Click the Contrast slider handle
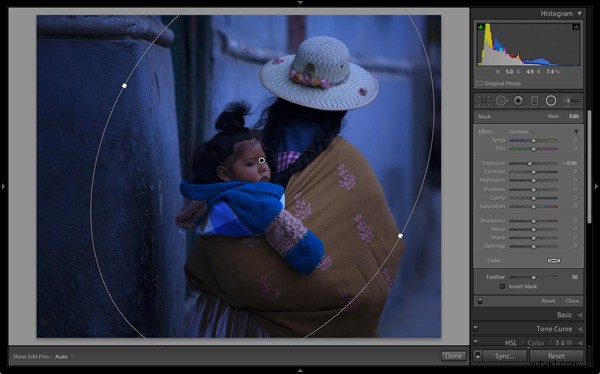600x374 pixels. pyautogui.click(x=533, y=171)
